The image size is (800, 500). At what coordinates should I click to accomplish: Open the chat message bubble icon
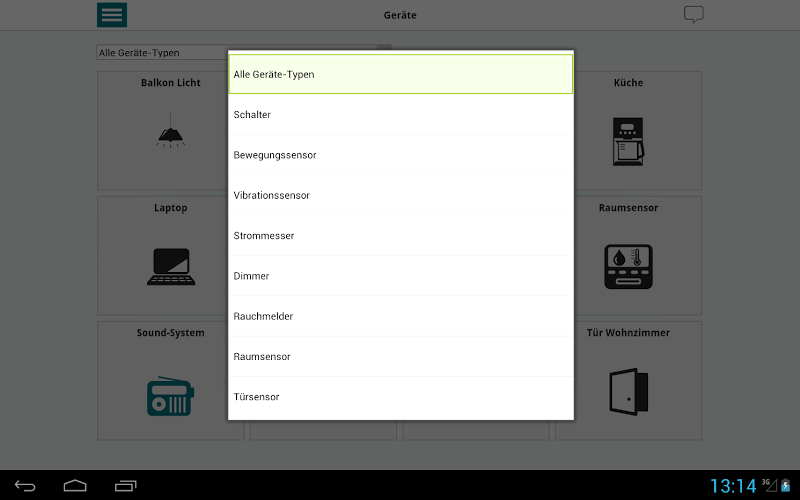(693, 14)
